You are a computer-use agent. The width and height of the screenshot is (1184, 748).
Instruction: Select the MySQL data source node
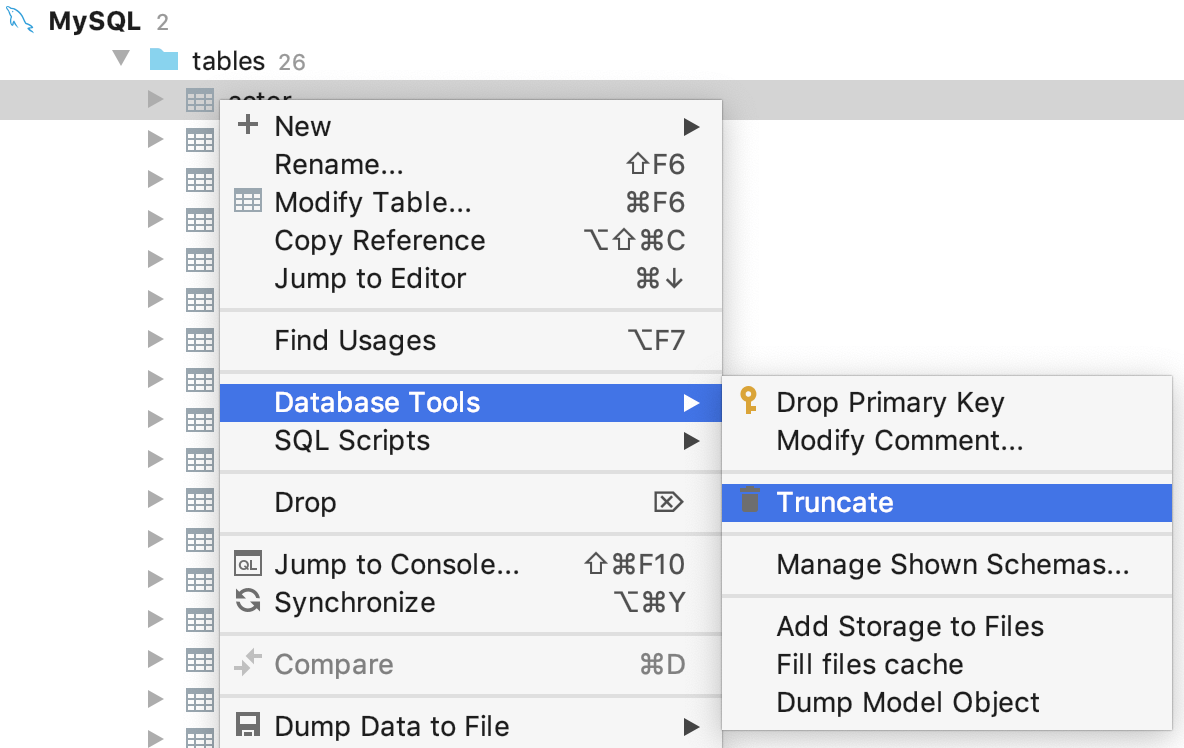point(94,21)
